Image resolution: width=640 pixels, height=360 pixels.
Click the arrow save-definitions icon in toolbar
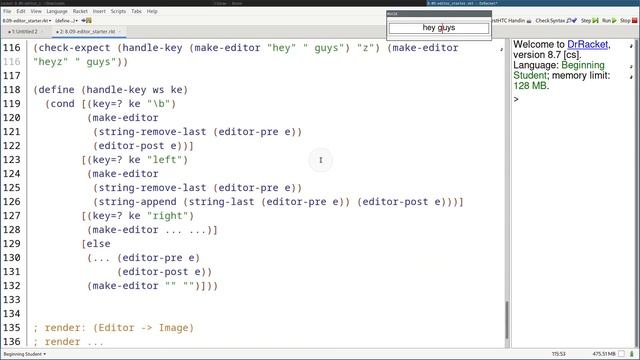click(86, 20)
